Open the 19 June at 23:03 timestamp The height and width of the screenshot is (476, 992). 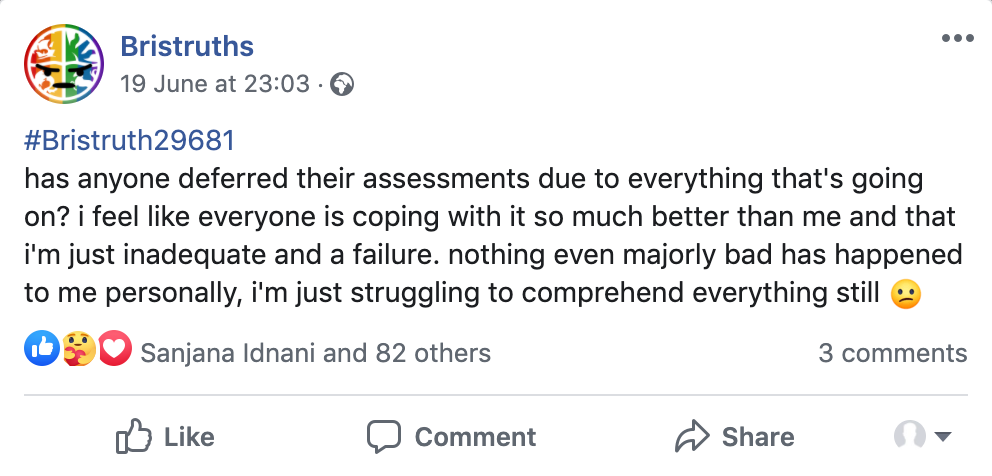click(x=214, y=85)
